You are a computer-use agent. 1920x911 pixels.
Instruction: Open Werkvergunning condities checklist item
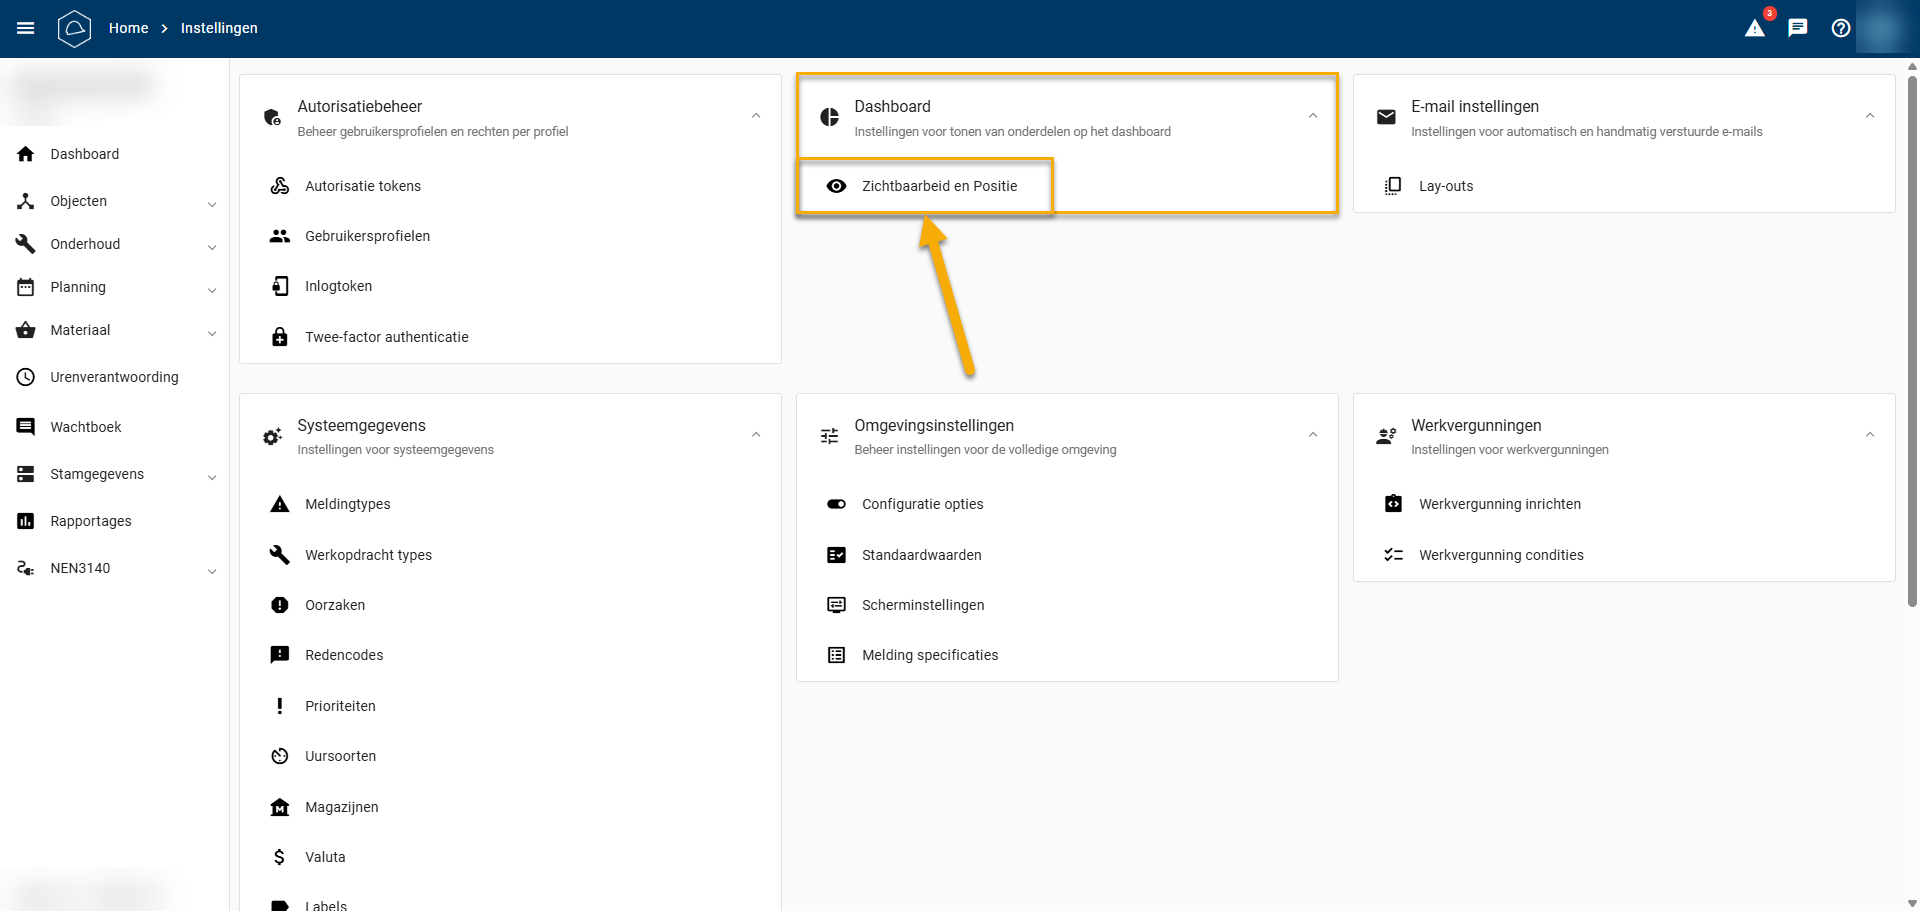point(1500,555)
